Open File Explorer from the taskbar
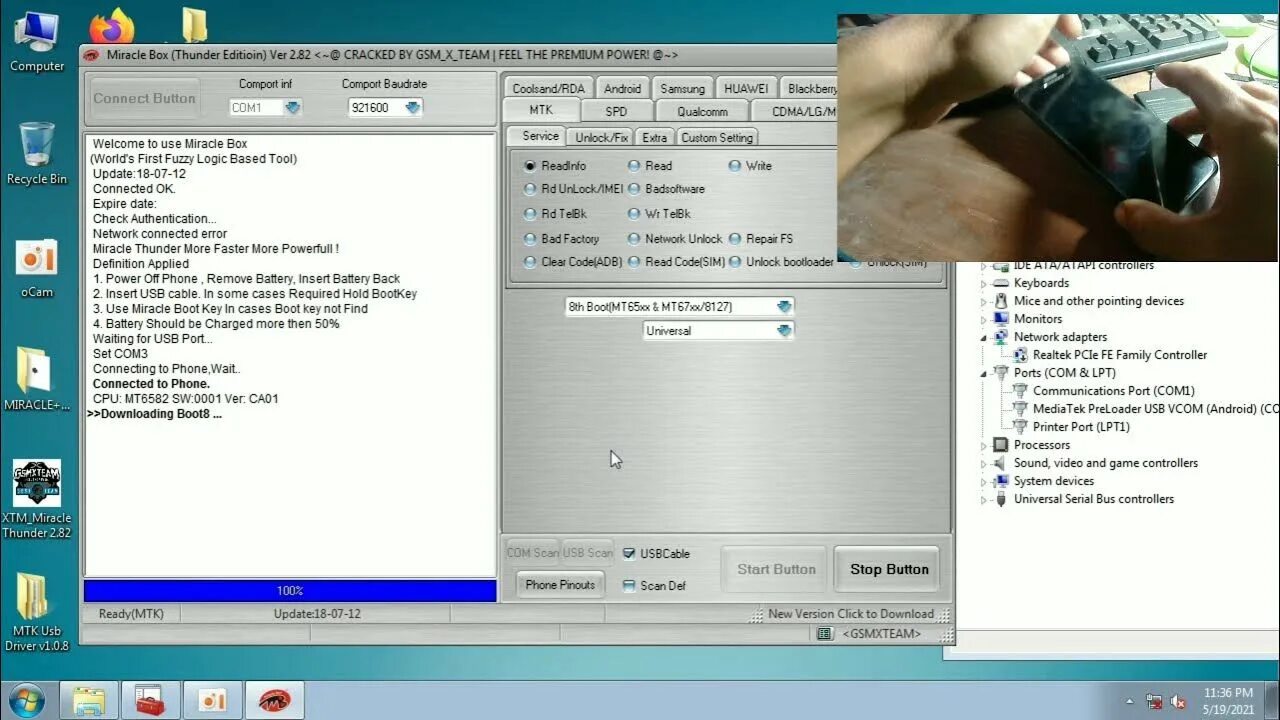The image size is (1280, 720). pos(89,700)
